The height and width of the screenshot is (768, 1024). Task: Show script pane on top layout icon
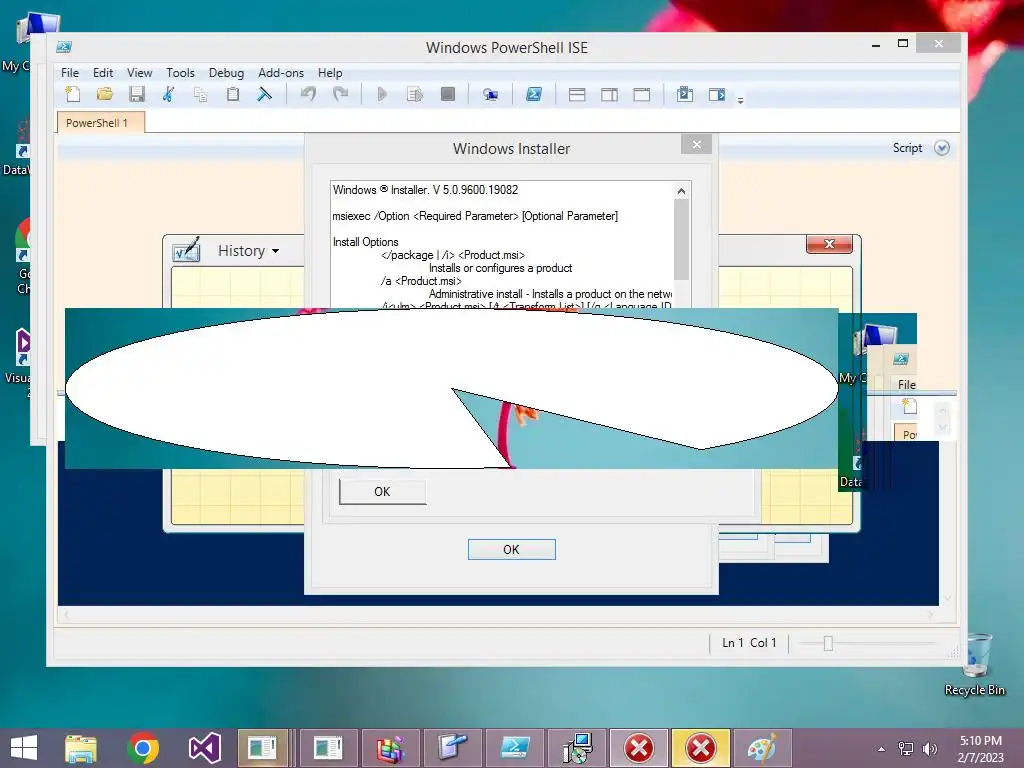[577, 95]
